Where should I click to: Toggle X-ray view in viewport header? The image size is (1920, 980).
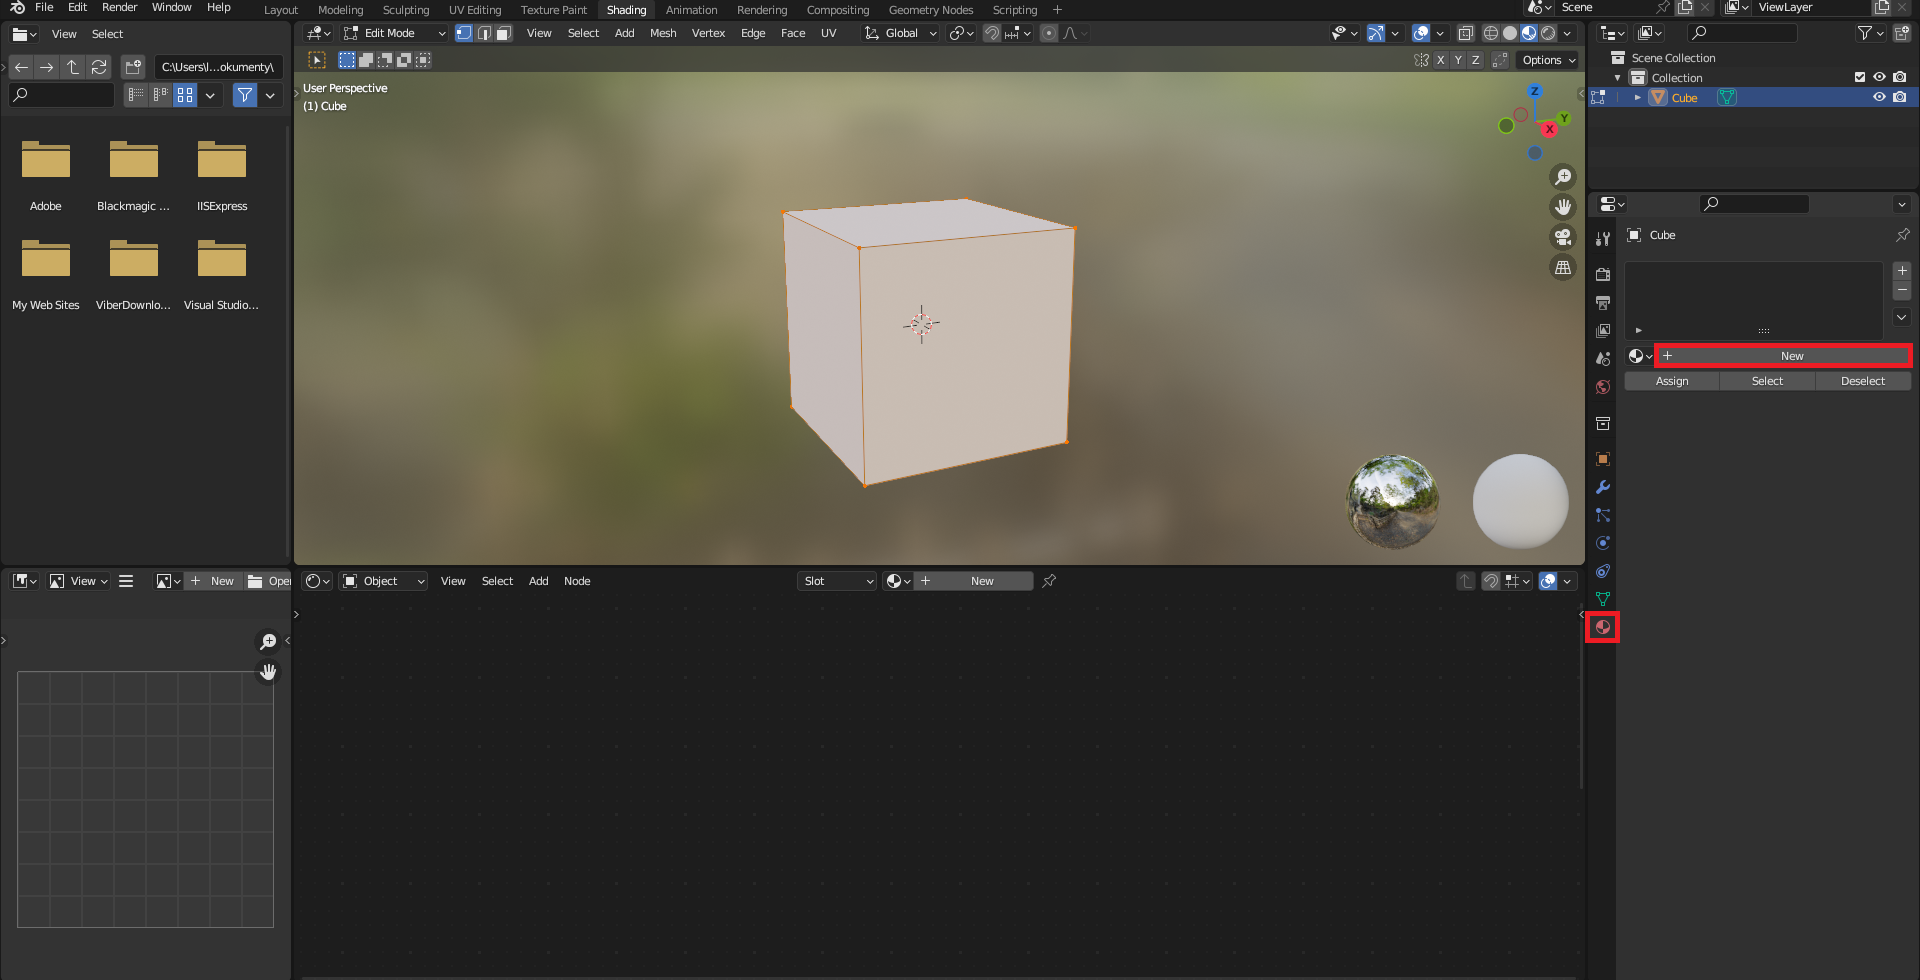(x=1465, y=33)
